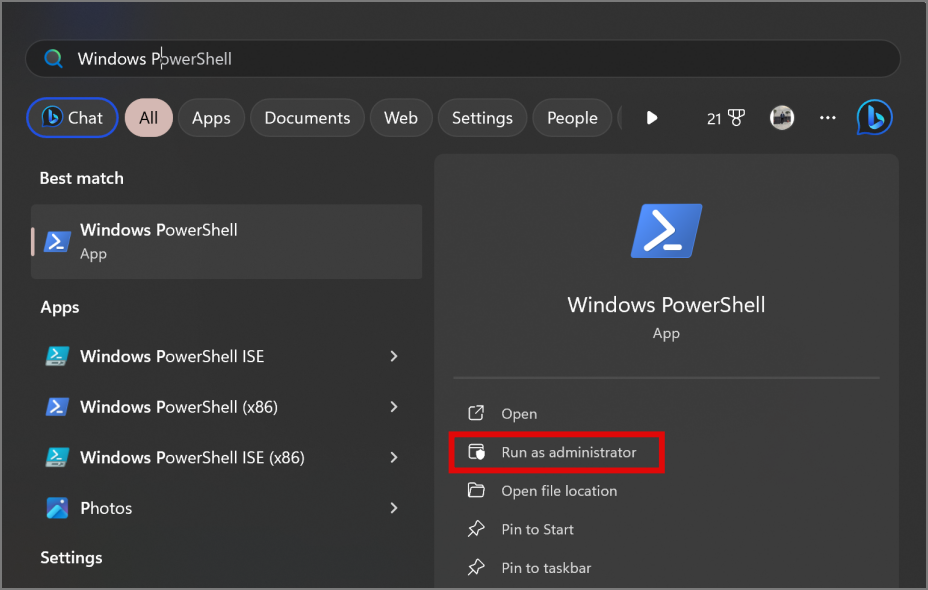The width and height of the screenshot is (928, 590).
Task: Select the Documents filter tab
Action: point(307,118)
